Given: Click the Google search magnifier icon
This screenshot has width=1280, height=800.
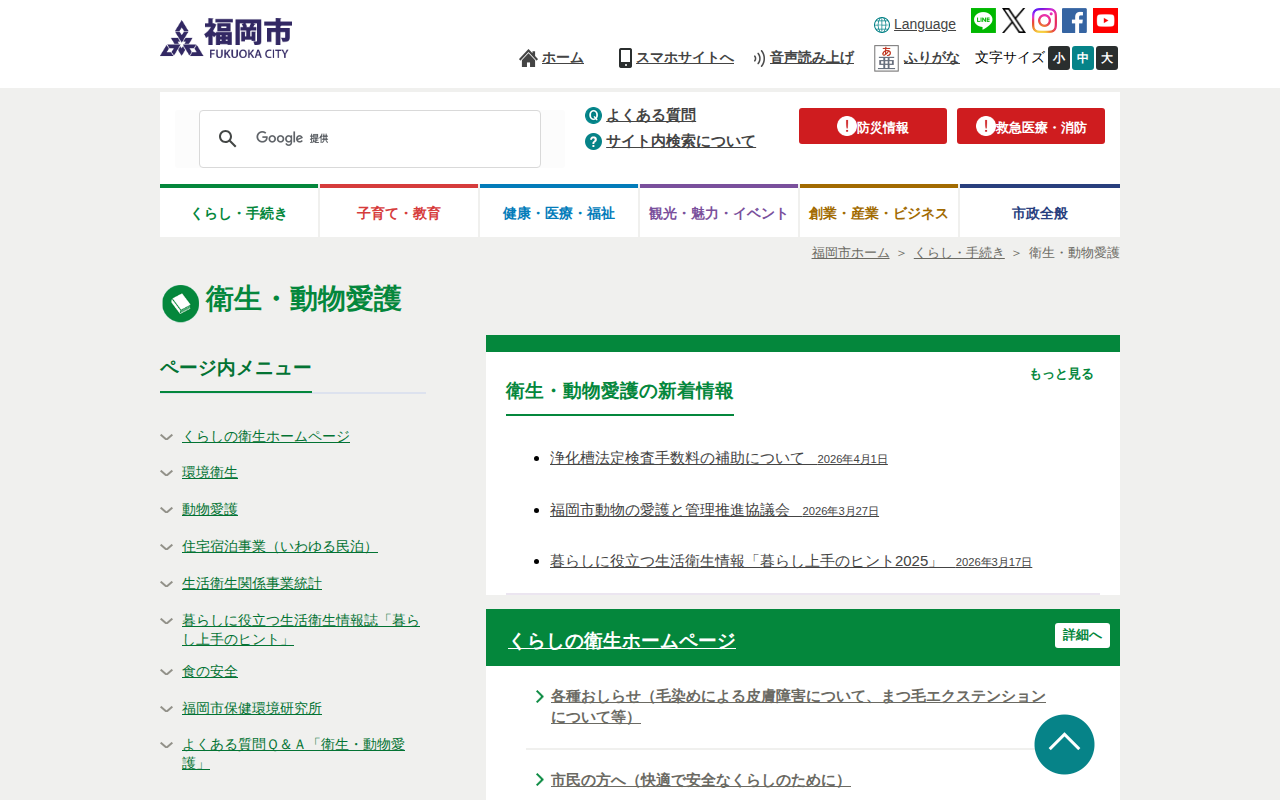Looking at the screenshot, I should (x=228, y=139).
